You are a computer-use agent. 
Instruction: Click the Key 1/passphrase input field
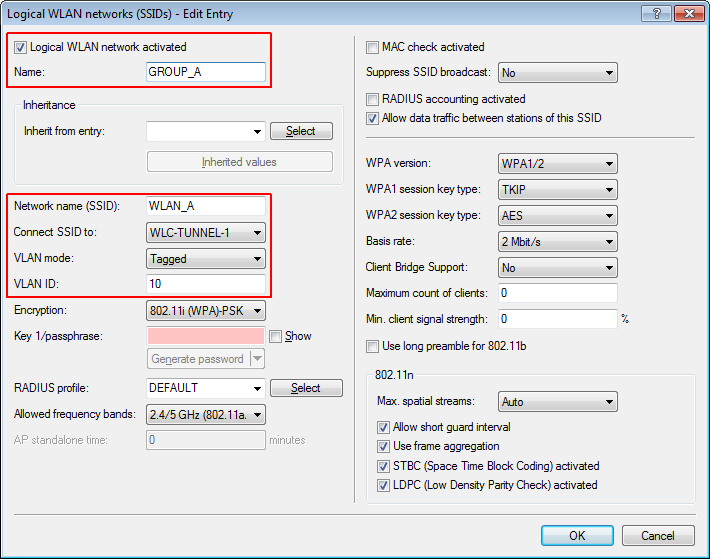(x=205, y=337)
